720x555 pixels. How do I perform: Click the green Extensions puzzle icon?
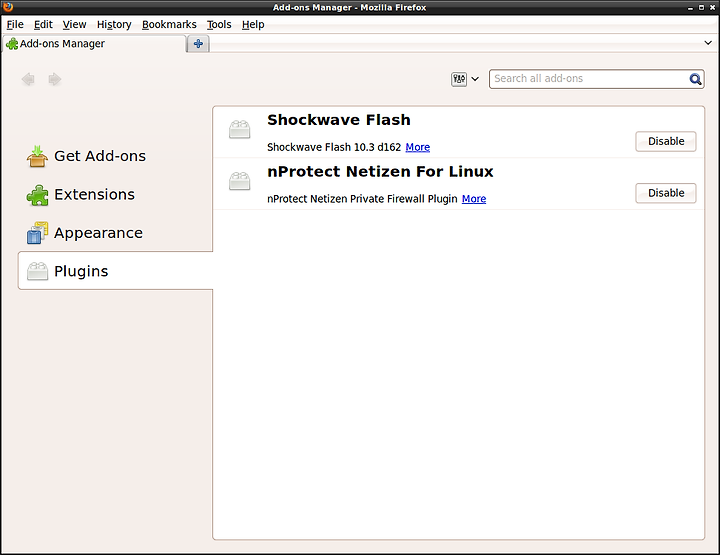(x=37, y=195)
